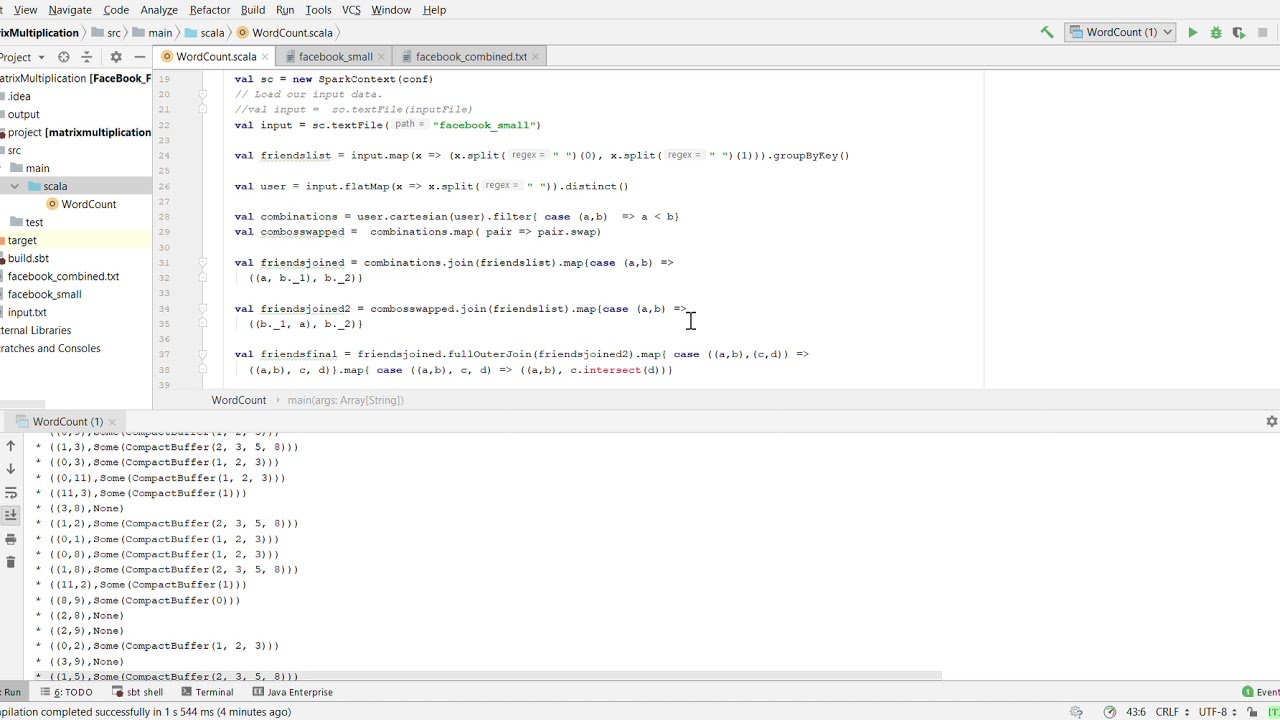Locate the opened file with the crosshair icon in the Project panel
Viewport: 1280px width, 720px height.
(64, 57)
